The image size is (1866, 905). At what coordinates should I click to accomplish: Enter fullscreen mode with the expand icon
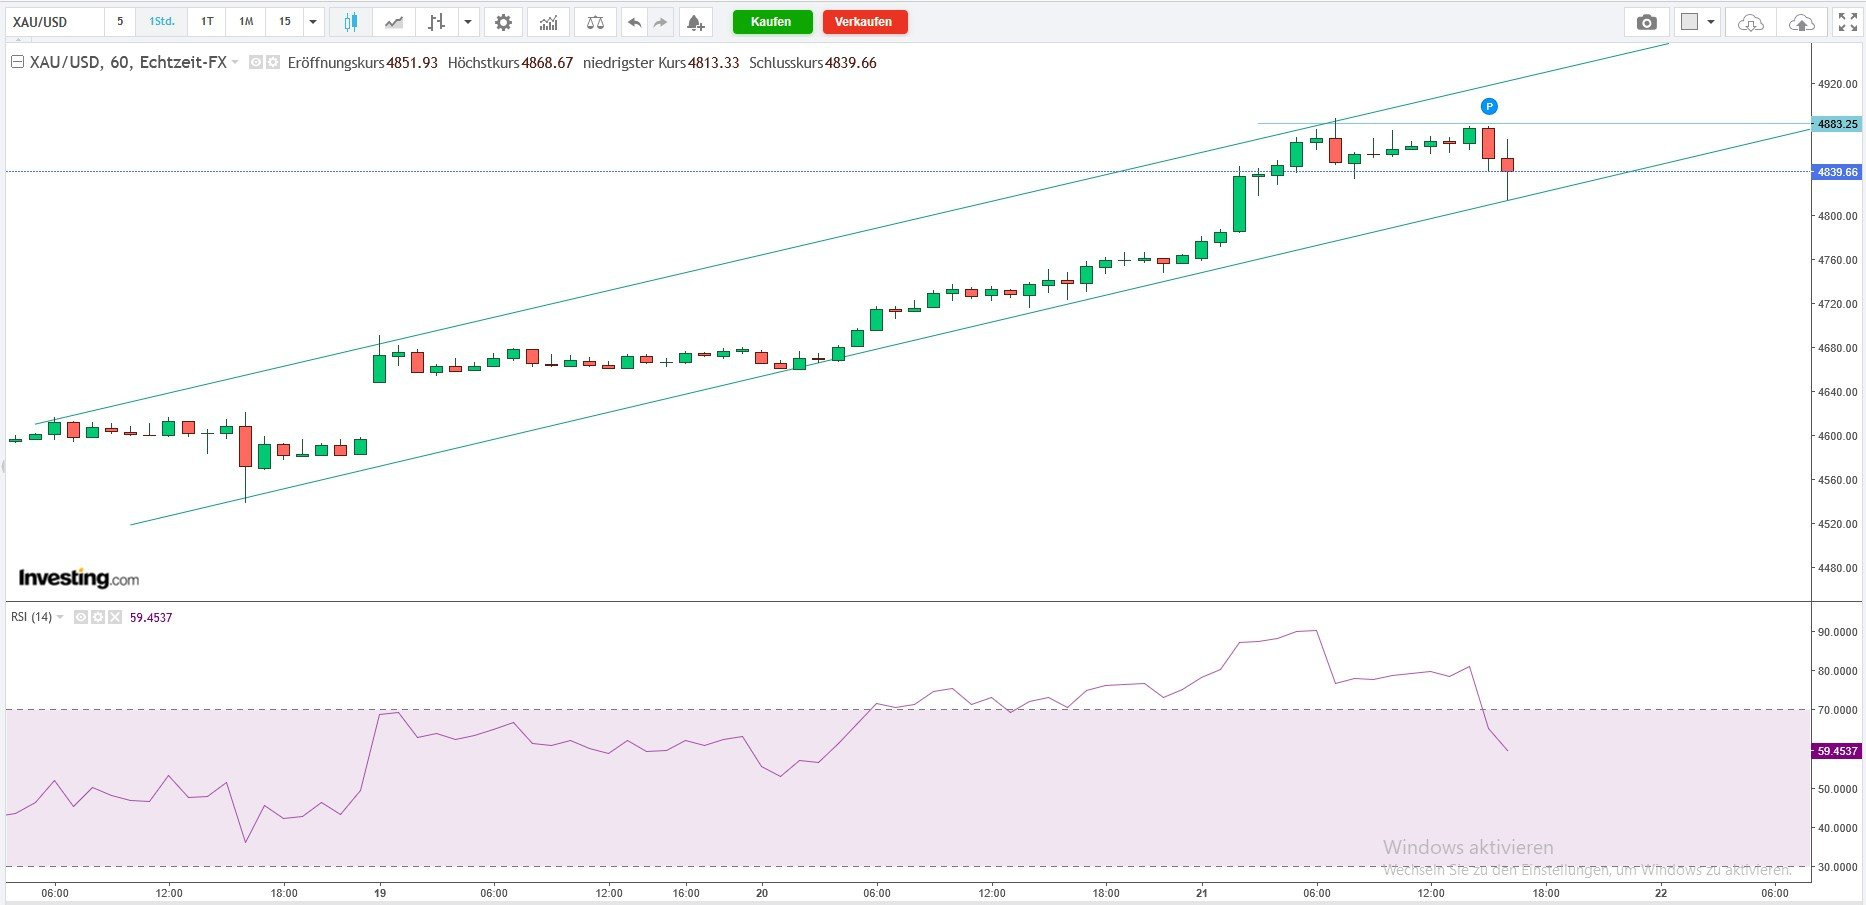(x=1847, y=22)
